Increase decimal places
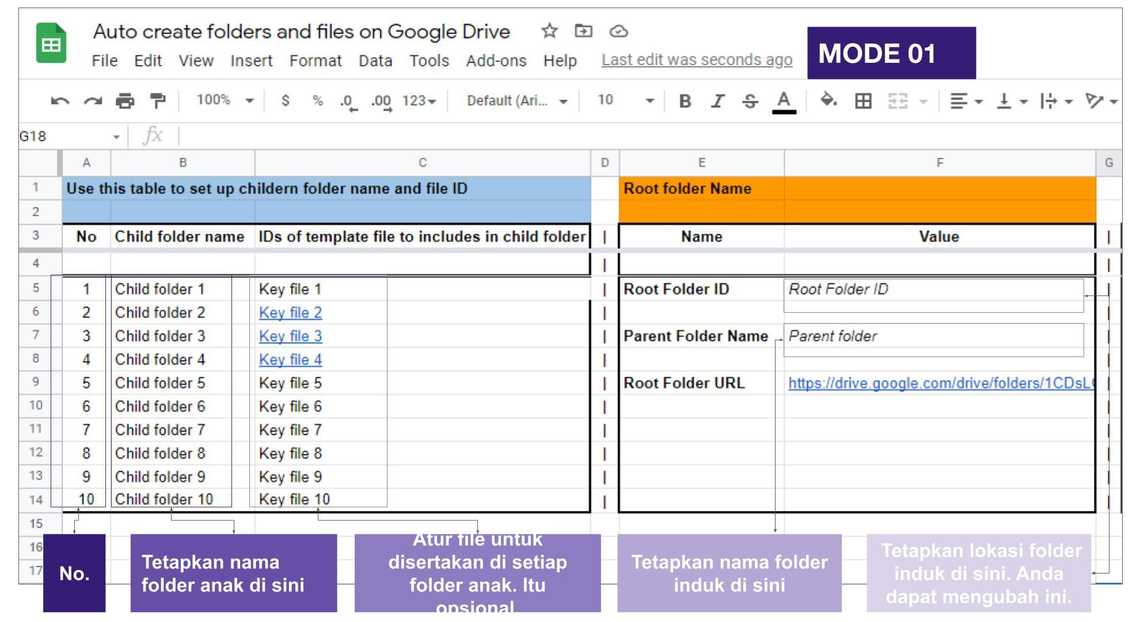Screen dimensions: 1140x622 381,102
